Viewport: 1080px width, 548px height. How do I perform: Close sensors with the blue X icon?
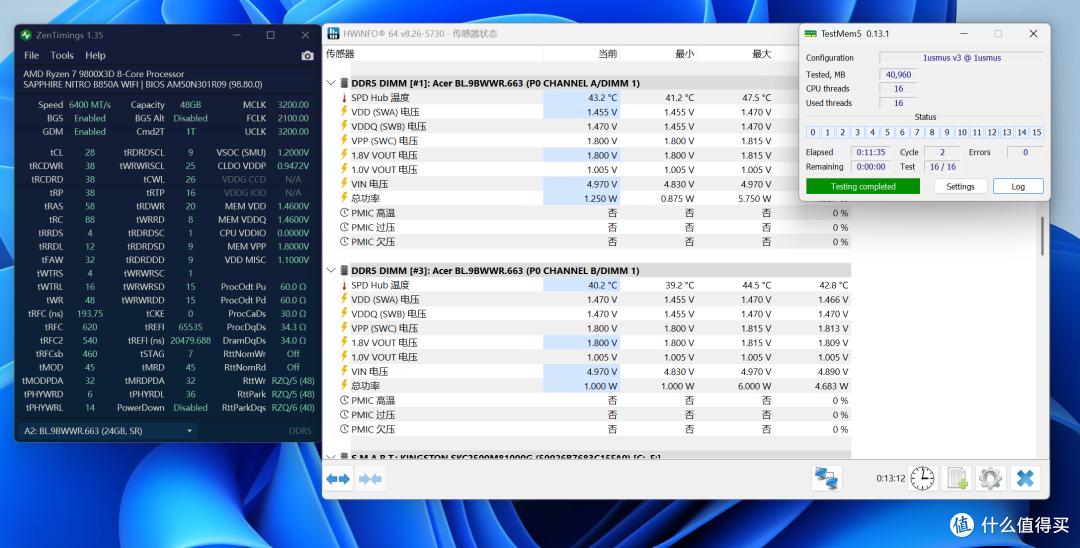1025,478
